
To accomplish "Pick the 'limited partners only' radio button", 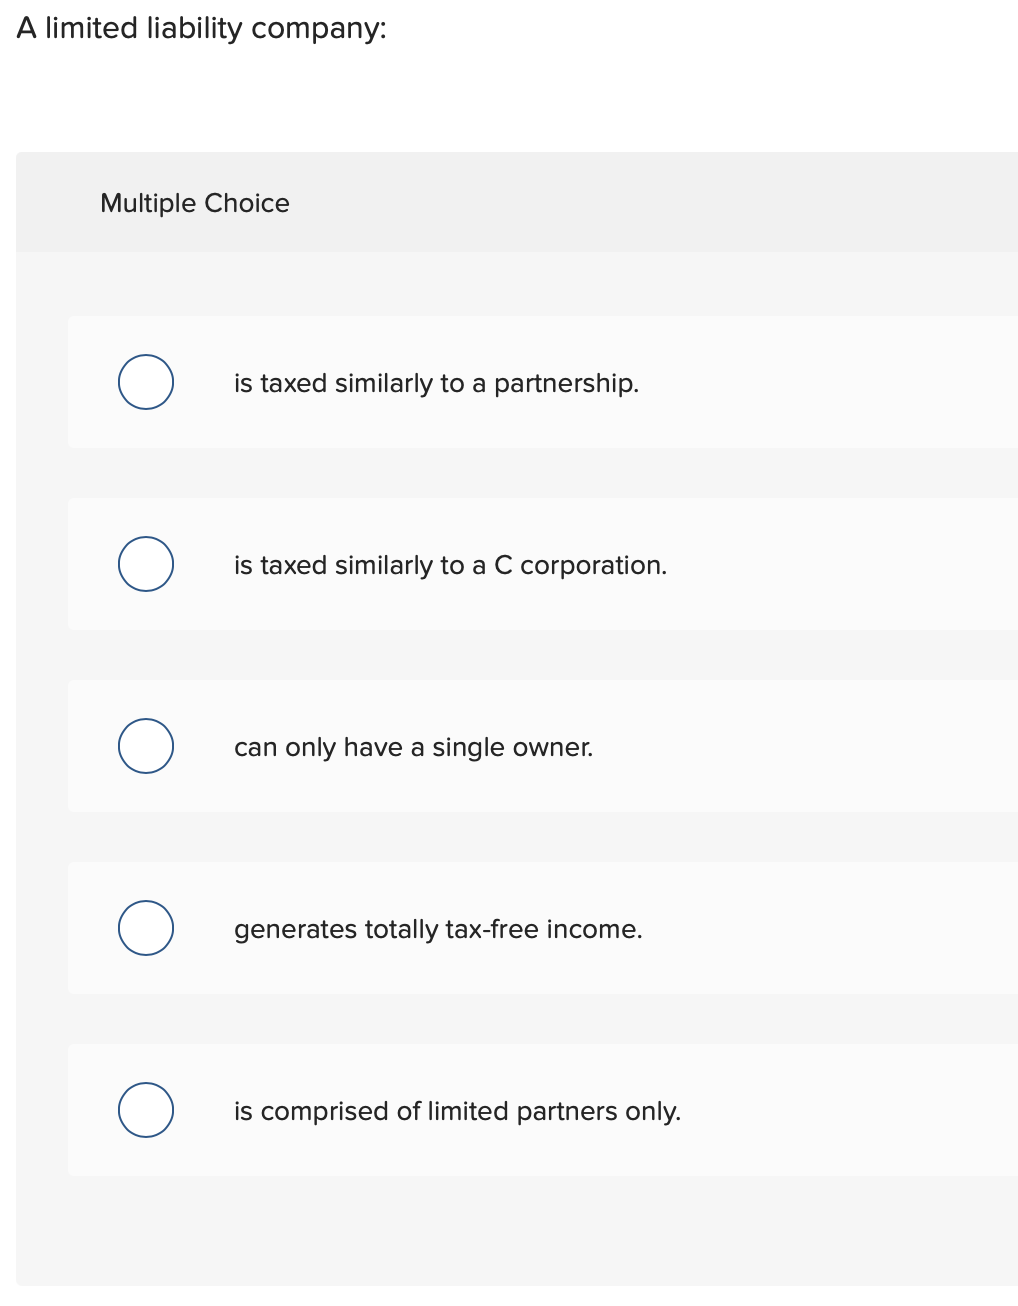I will (146, 1110).
